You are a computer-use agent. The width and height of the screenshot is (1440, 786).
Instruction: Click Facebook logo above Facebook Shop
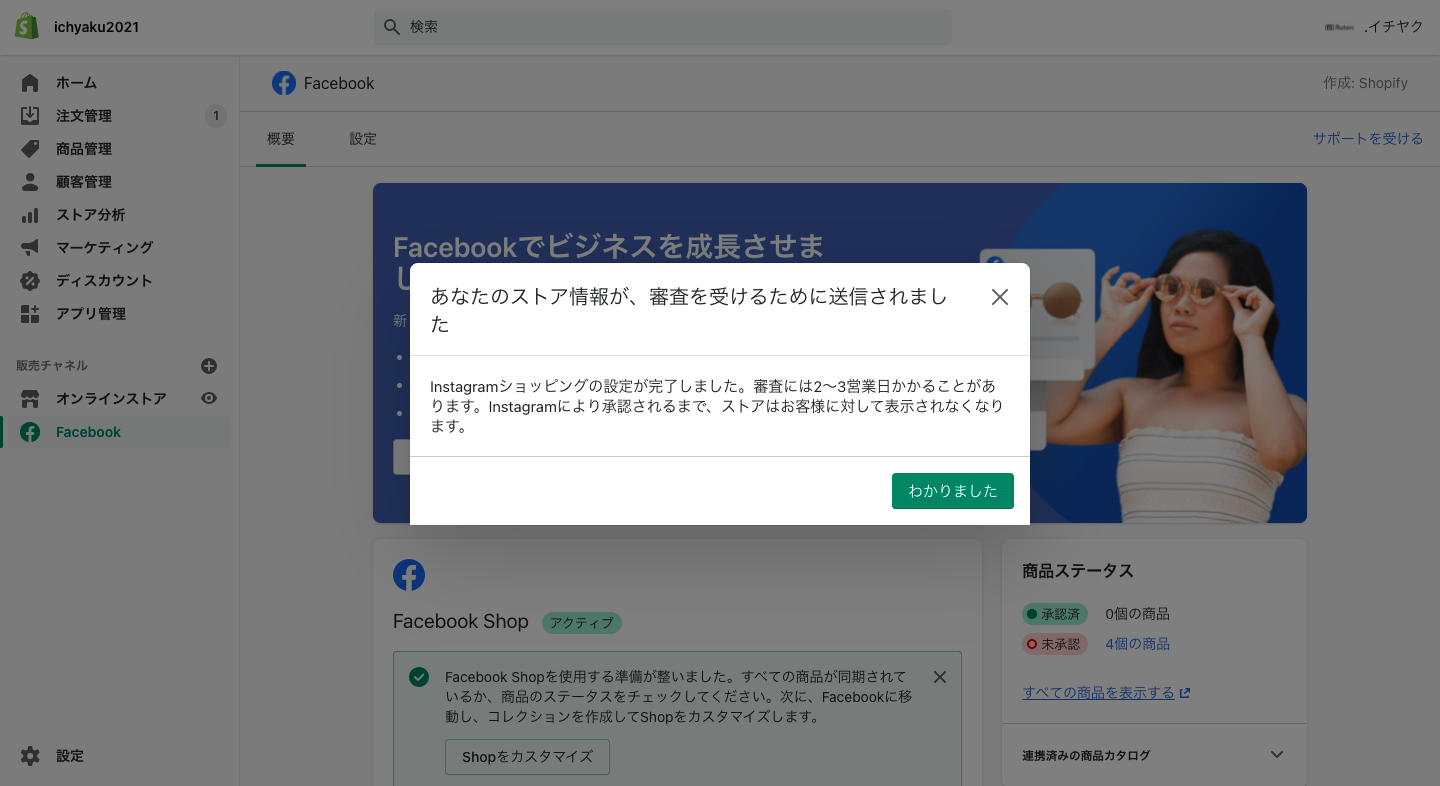[409, 575]
